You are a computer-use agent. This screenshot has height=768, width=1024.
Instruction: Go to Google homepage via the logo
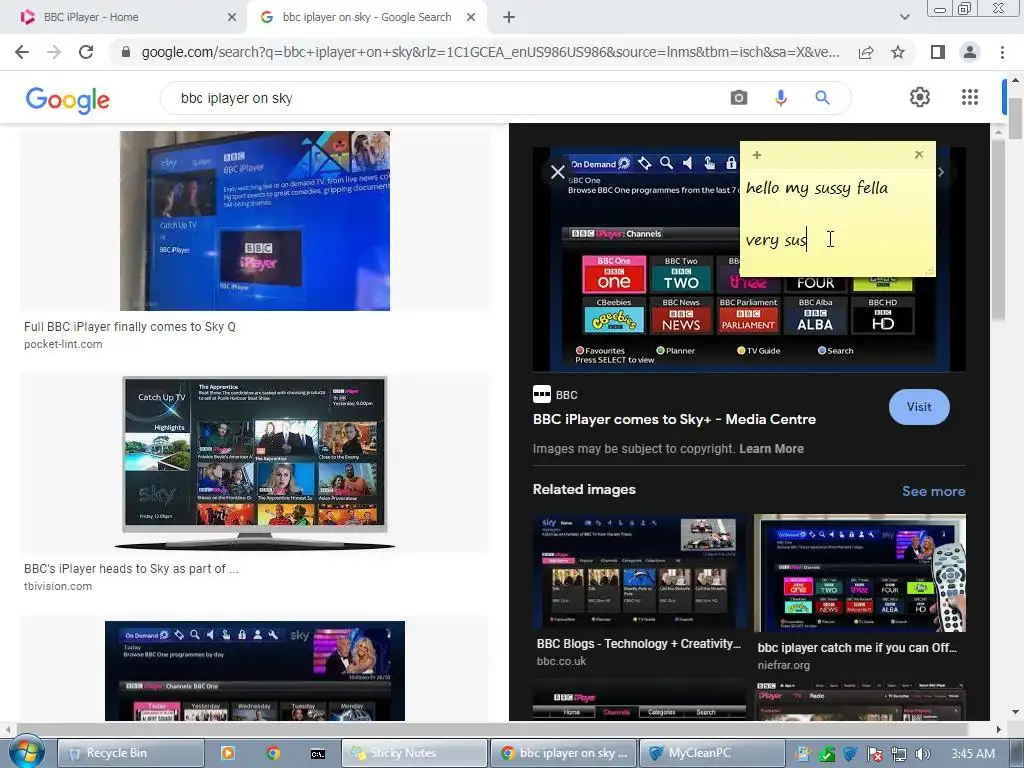coord(67,100)
